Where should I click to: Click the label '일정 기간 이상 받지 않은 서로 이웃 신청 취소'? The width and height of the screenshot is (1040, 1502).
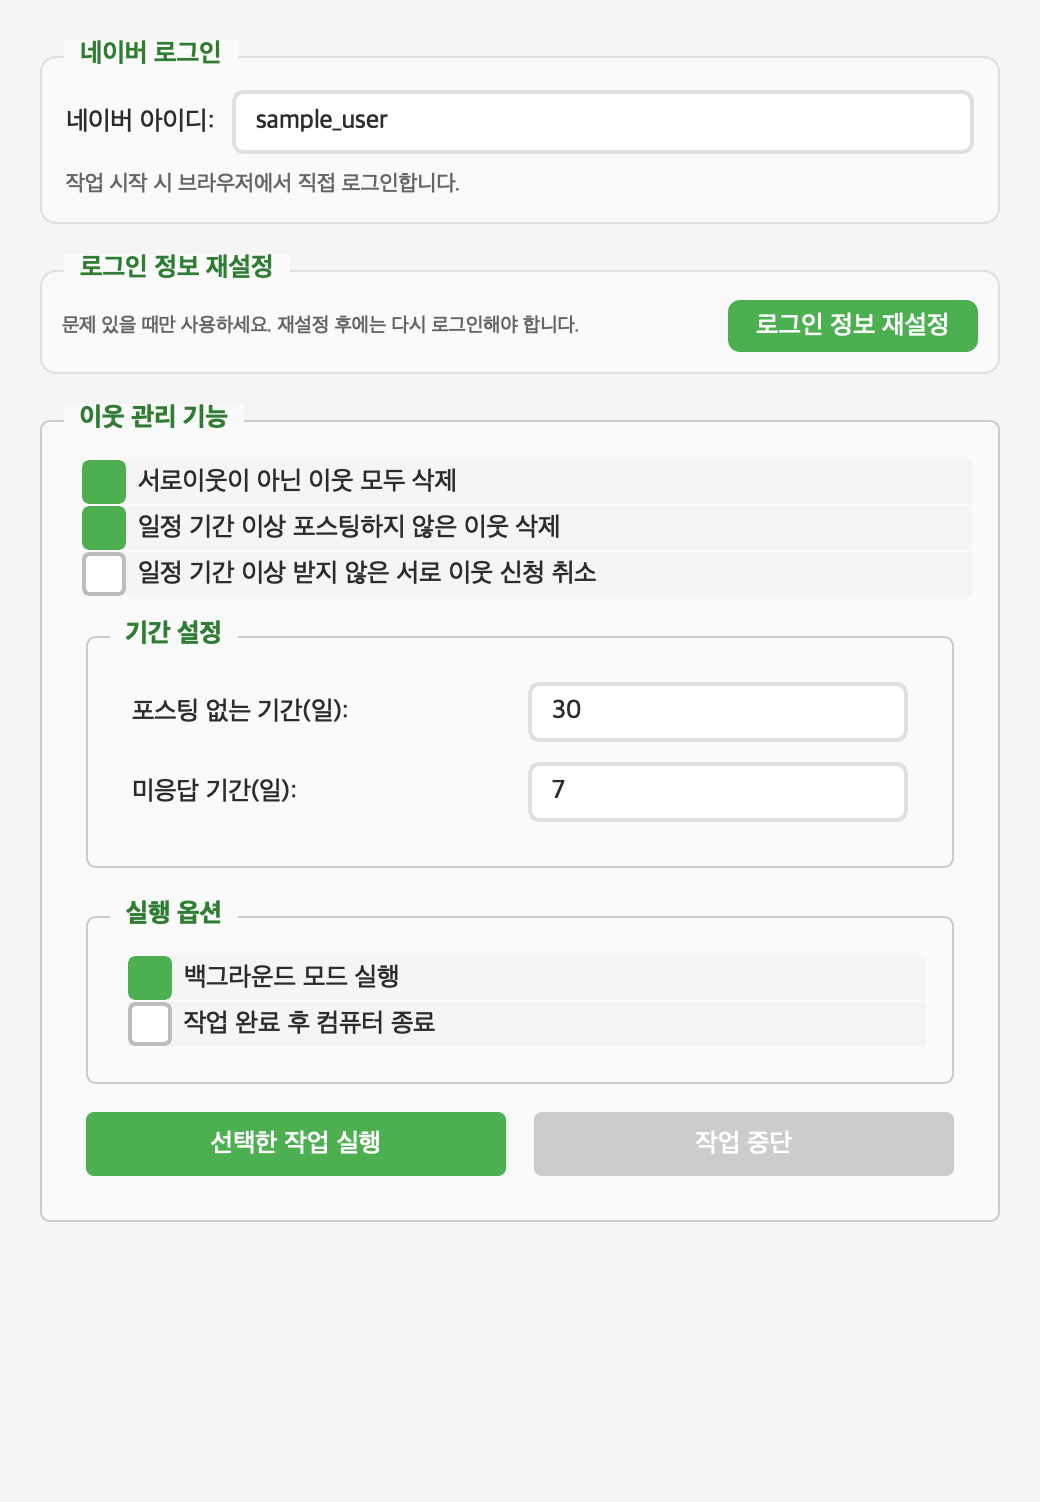pyautogui.click(x=366, y=574)
